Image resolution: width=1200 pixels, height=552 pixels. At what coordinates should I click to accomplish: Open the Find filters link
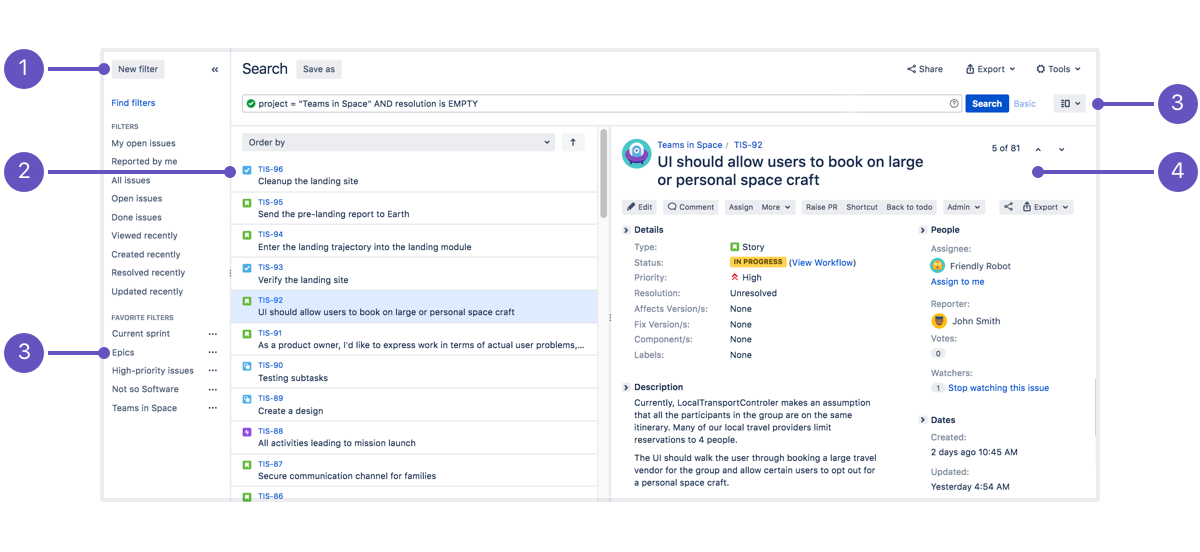[133, 103]
